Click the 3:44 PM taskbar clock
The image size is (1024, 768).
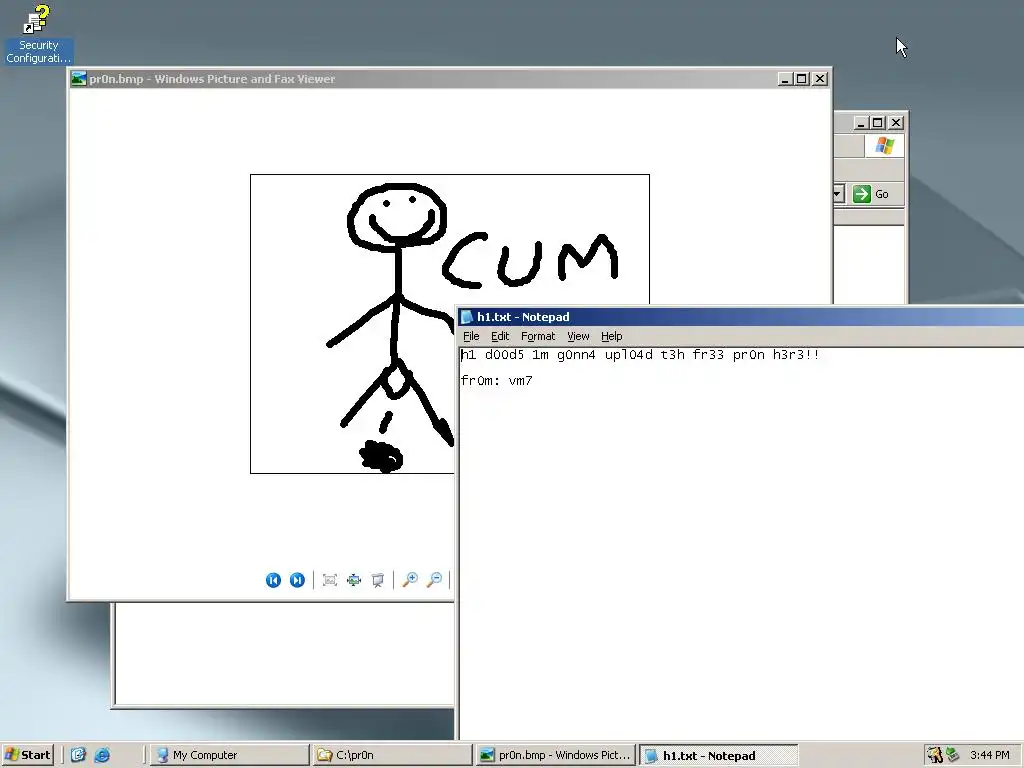coord(989,755)
